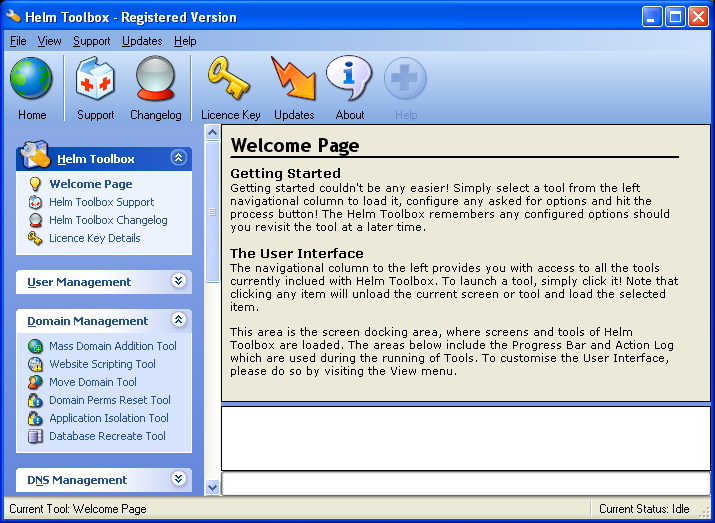
Task: Click the Database Recreate Tool icon
Action: pyautogui.click(x=35, y=436)
